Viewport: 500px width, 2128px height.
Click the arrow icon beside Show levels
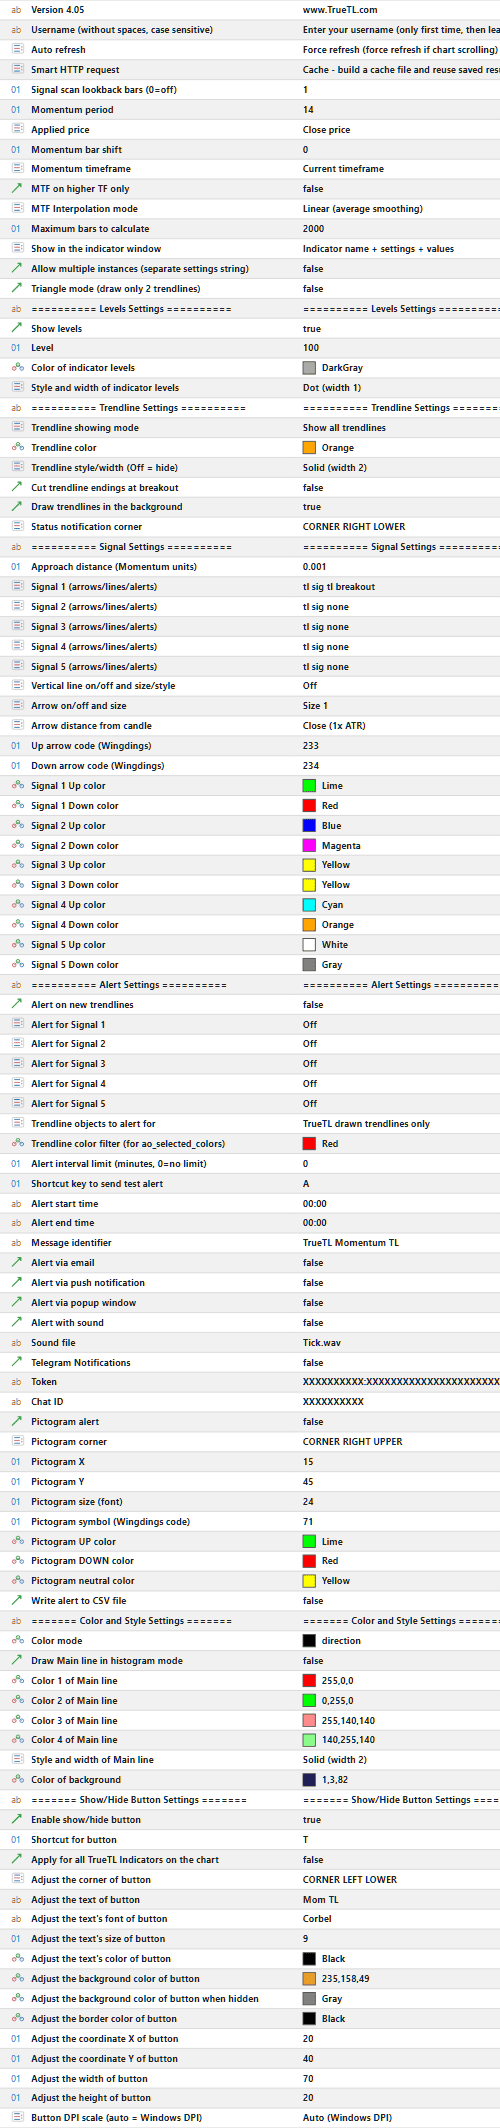click(16, 328)
